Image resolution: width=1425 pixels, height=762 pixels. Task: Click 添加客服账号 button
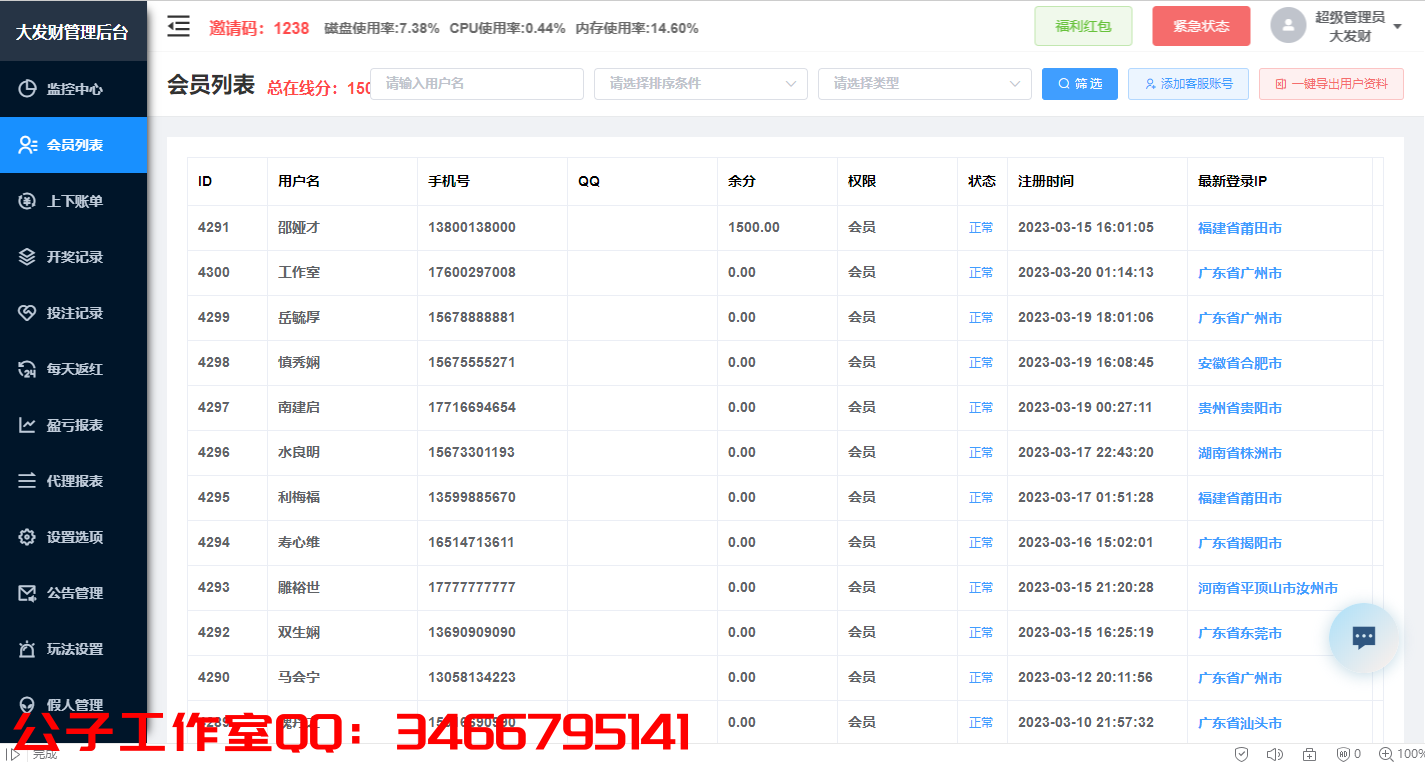(1188, 84)
